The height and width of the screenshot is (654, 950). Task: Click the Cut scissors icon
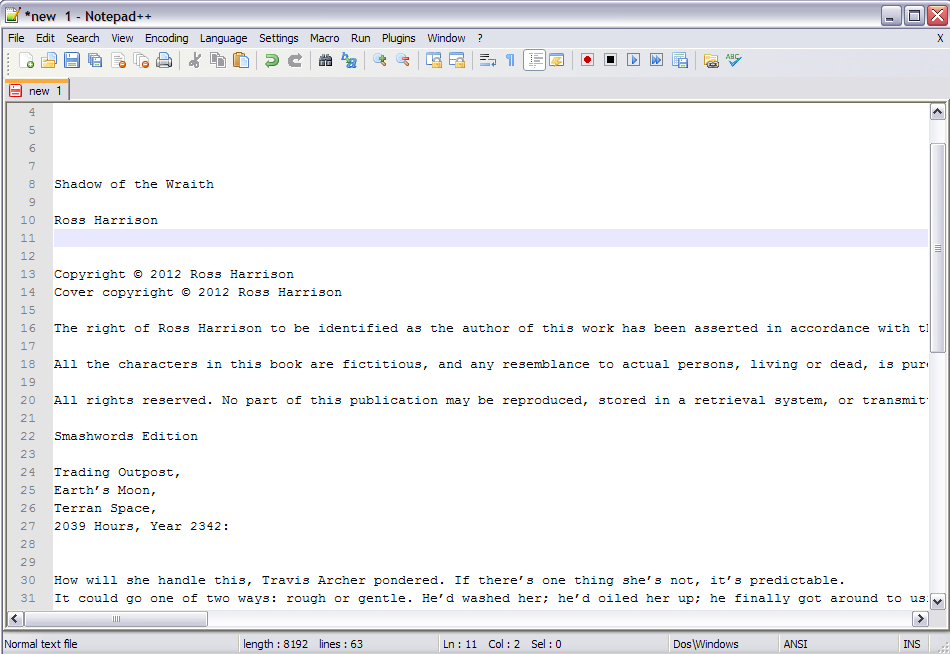click(194, 61)
